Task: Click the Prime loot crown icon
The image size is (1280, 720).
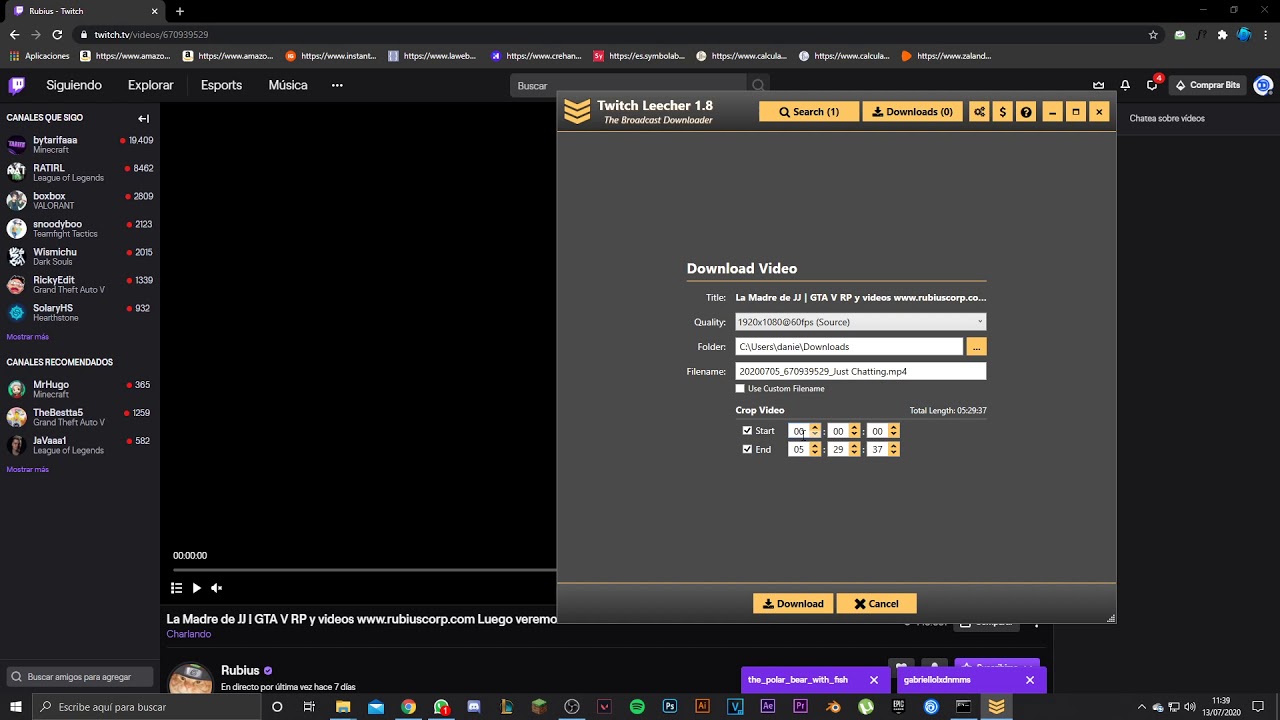Action: [x=1098, y=85]
